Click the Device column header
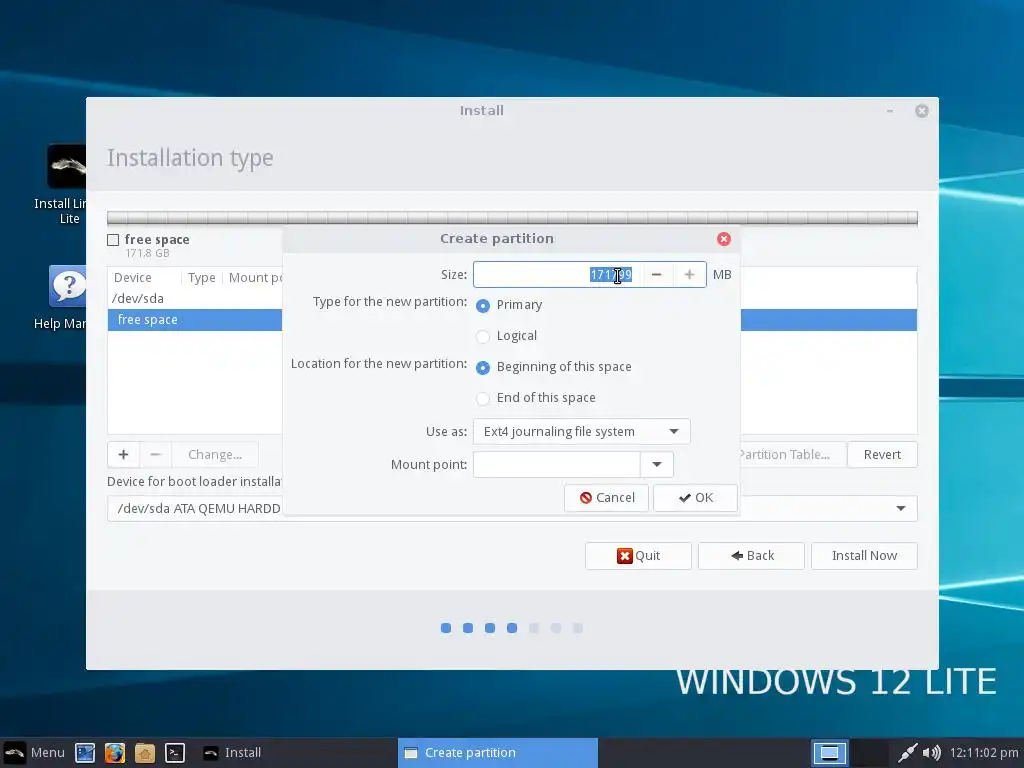Image resolution: width=1024 pixels, height=768 pixels. click(133, 278)
